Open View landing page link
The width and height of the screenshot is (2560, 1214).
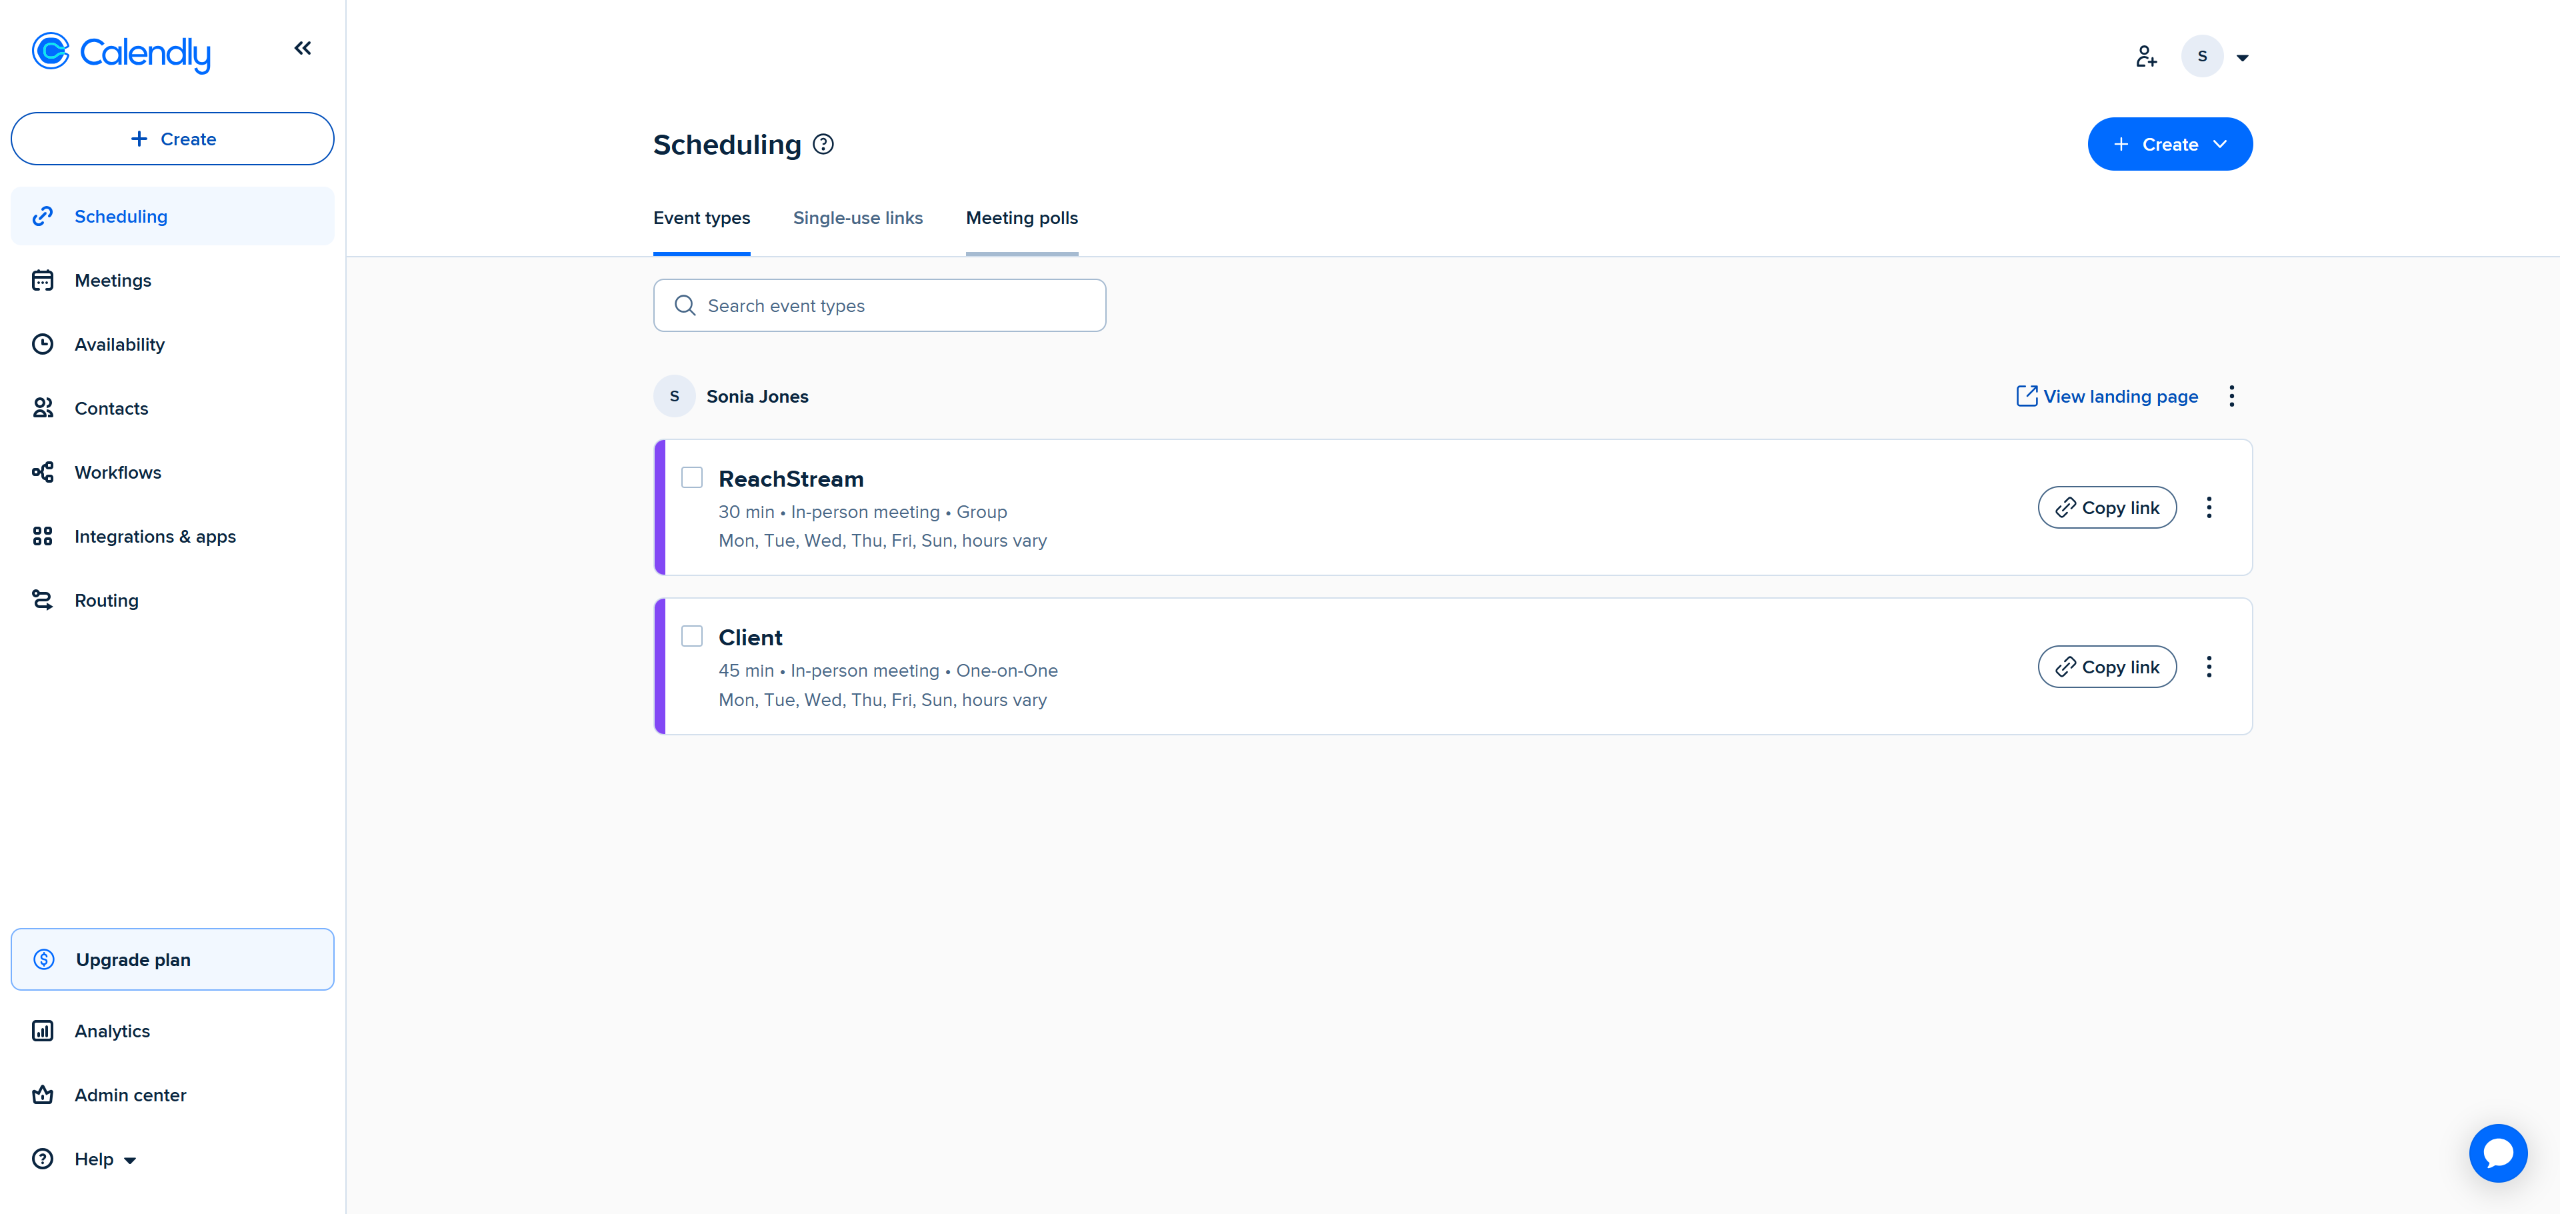(x=2107, y=397)
